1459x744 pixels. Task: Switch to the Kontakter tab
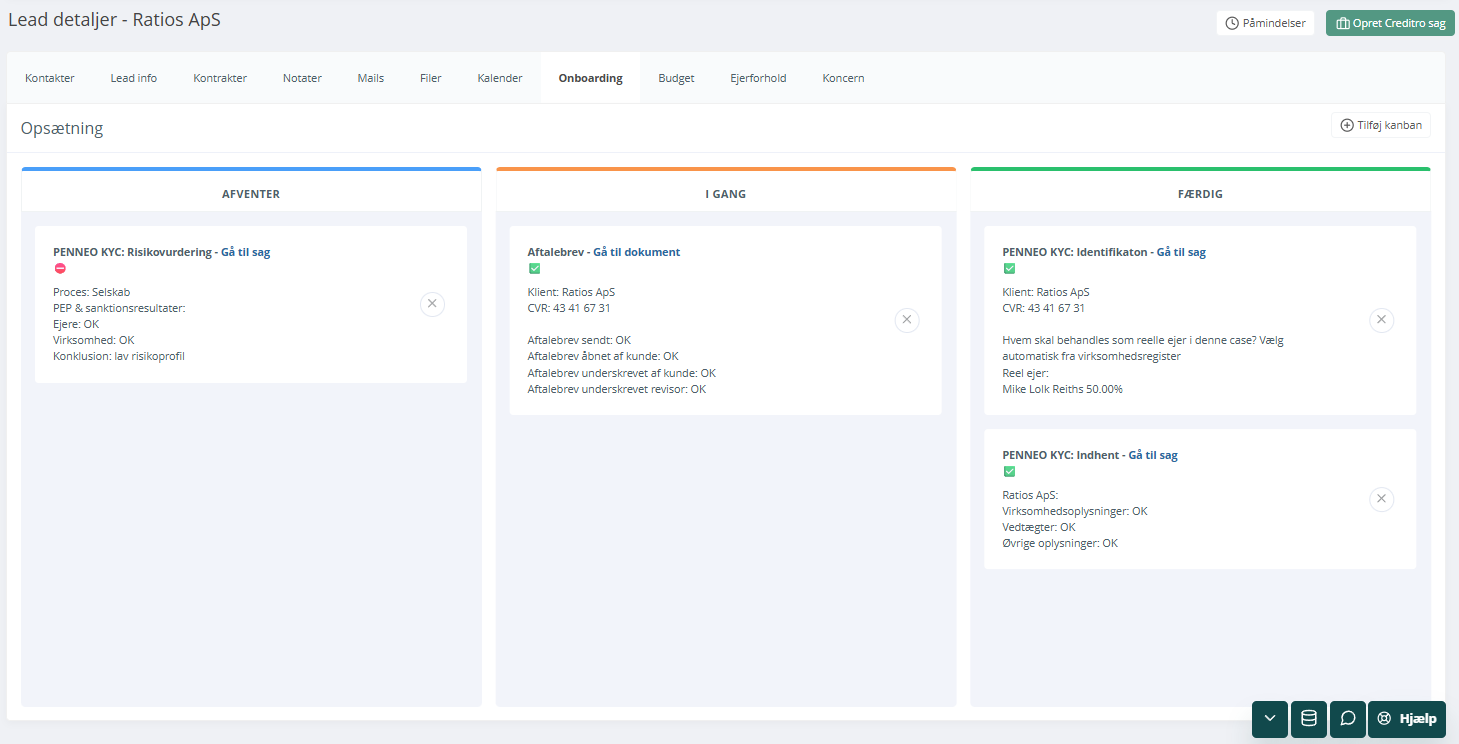pos(50,78)
